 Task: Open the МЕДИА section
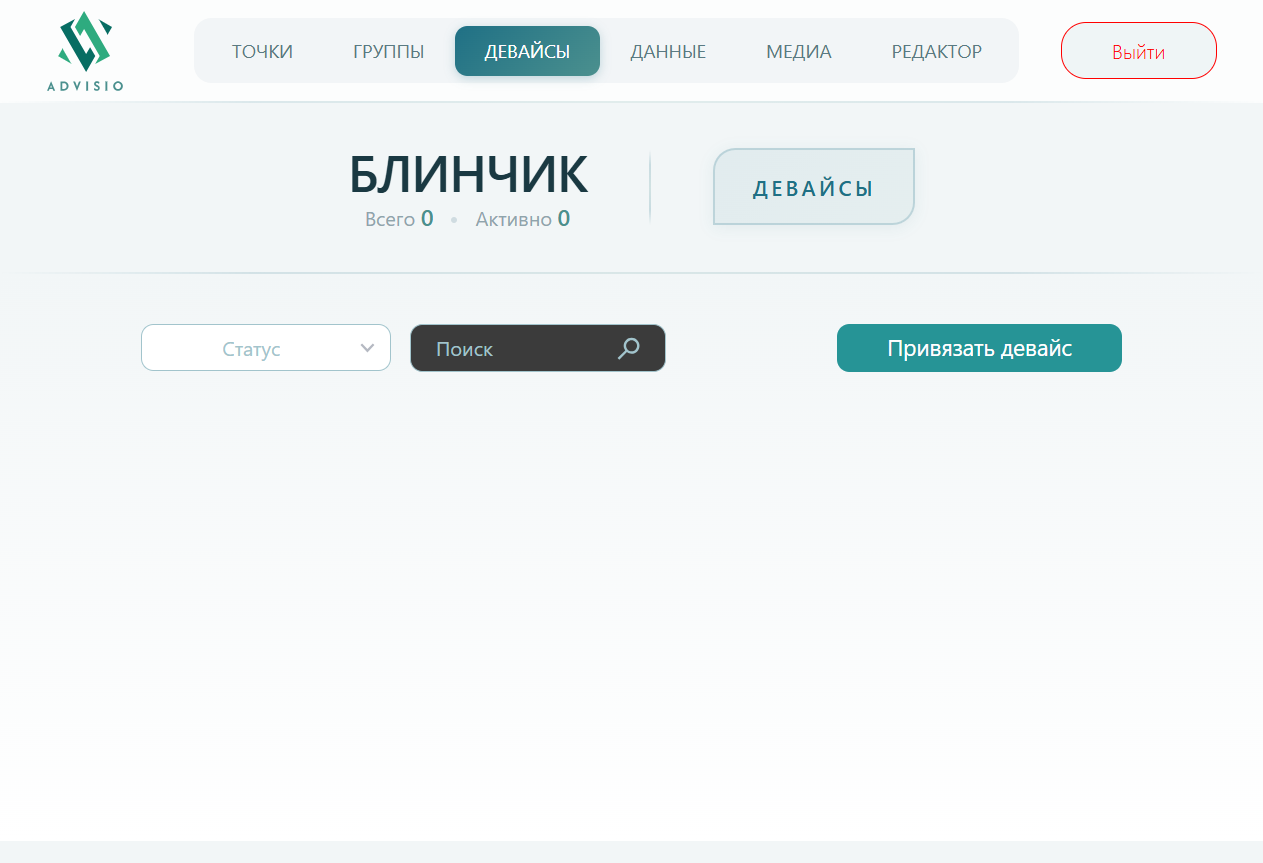pyautogui.click(x=798, y=50)
